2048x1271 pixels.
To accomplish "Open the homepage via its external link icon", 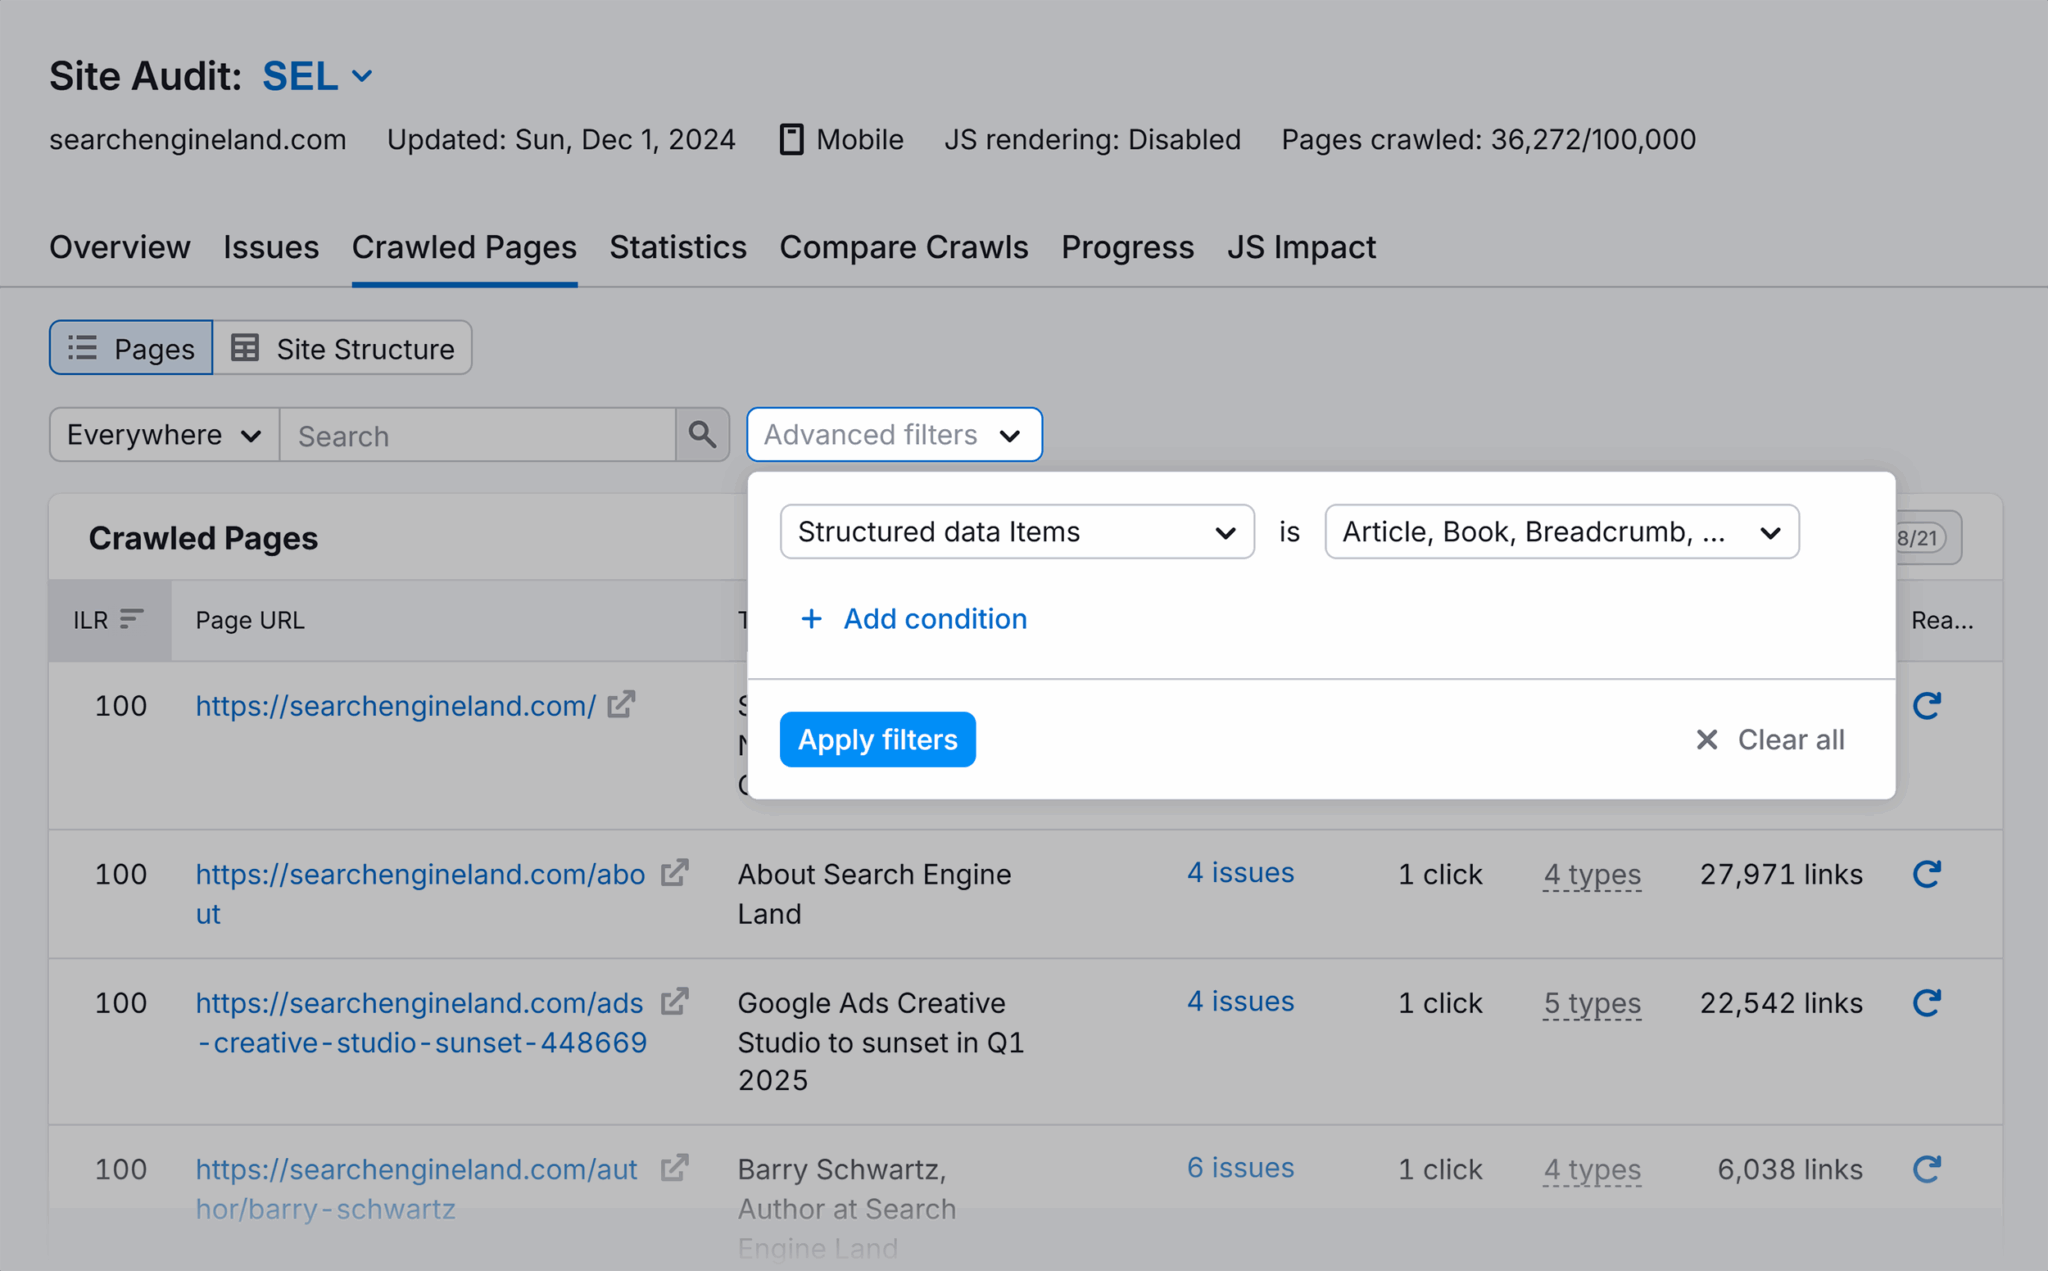I will (621, 704).
